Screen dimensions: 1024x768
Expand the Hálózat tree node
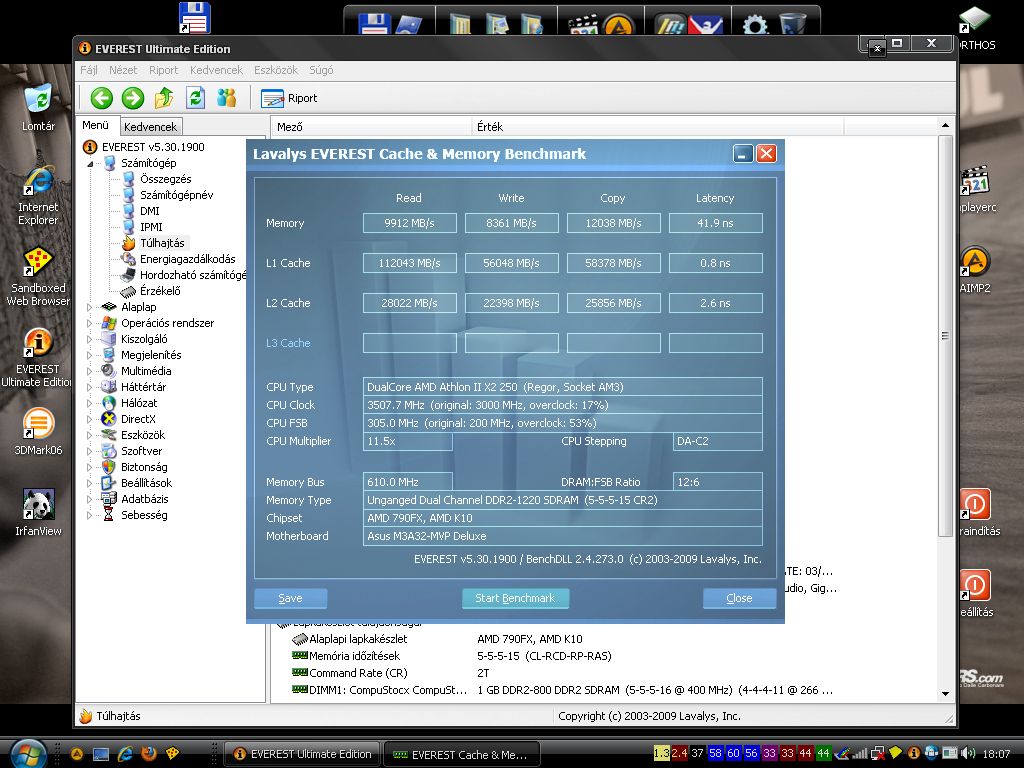click(x=90, y=403)
